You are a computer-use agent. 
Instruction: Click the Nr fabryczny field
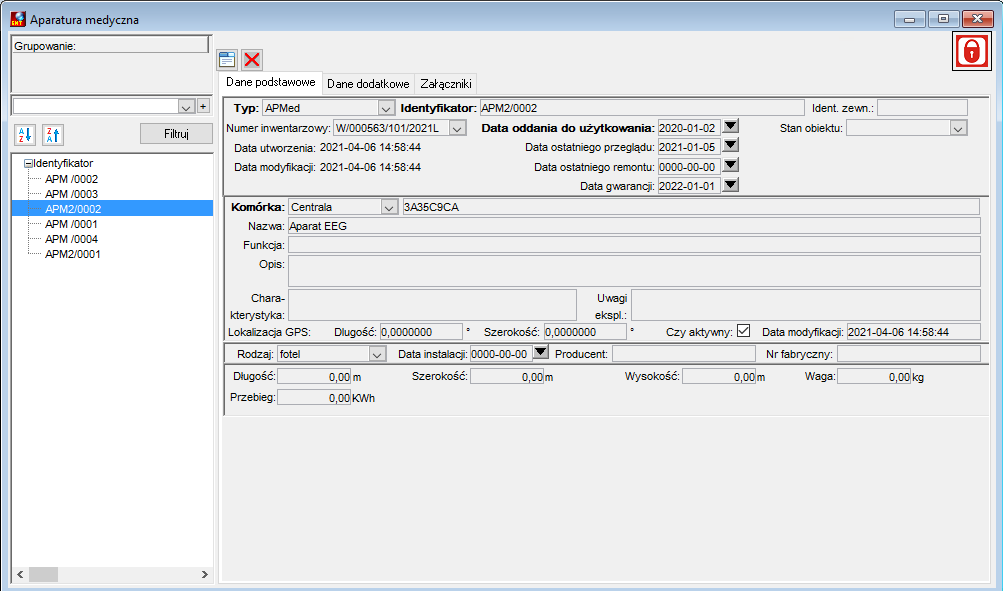(x=909, y=354)
